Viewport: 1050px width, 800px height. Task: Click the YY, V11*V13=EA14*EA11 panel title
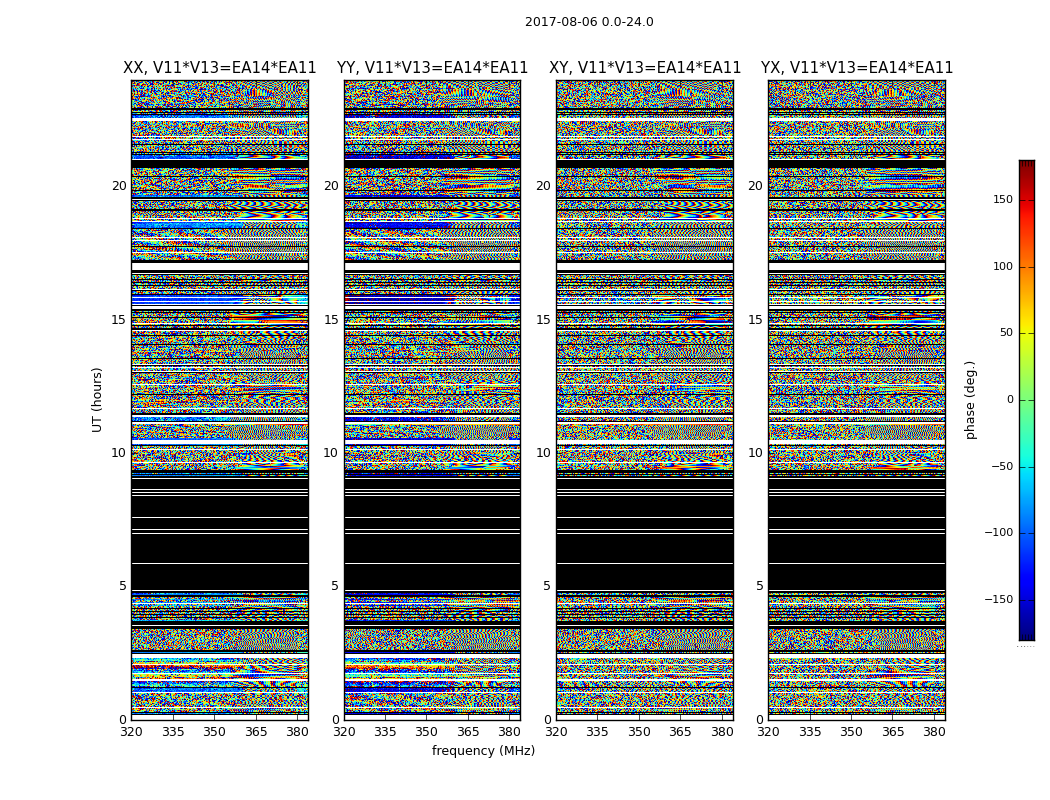point(432,68)
